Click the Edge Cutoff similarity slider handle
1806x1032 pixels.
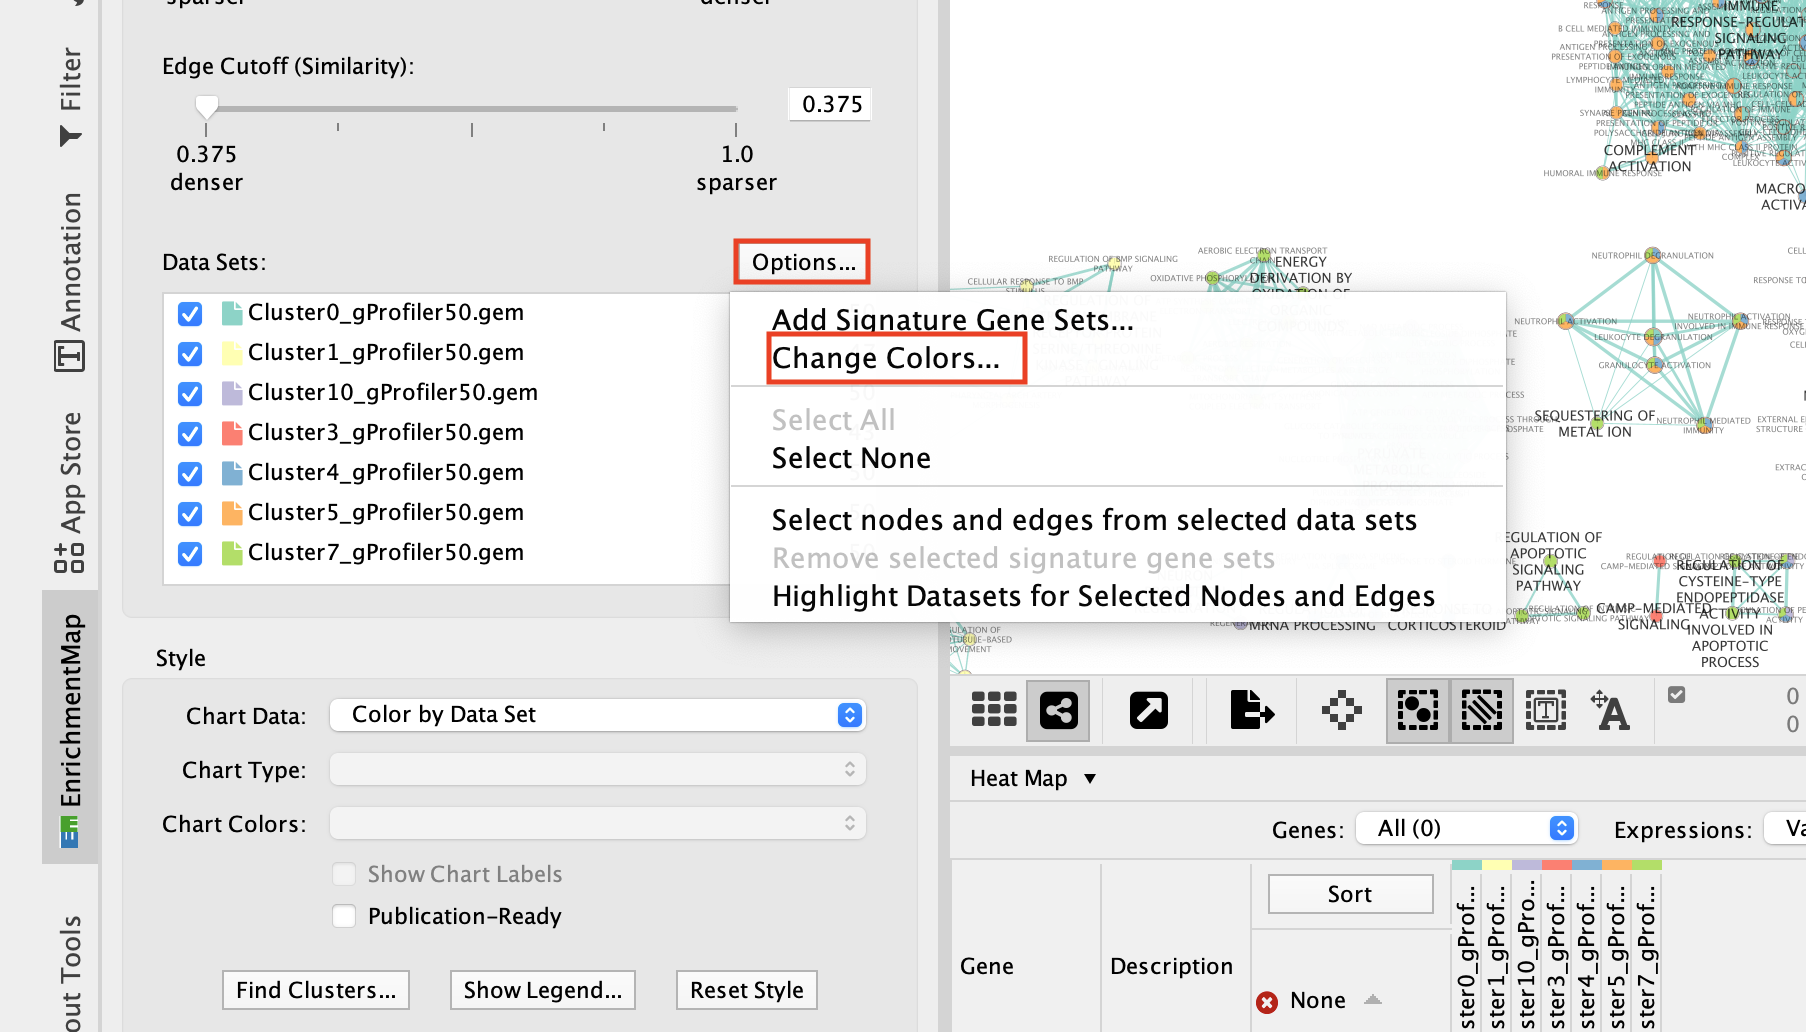(x=206, y=106)
